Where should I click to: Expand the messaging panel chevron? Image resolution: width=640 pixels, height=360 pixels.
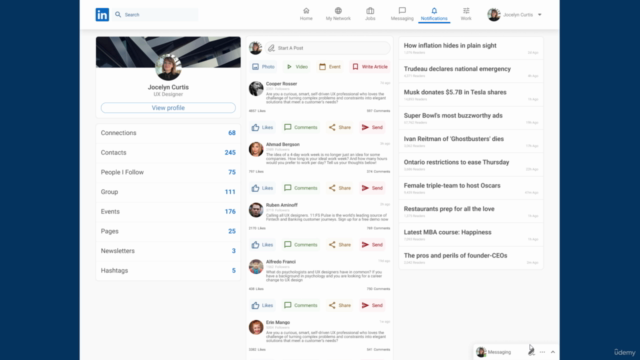[553, 352]
